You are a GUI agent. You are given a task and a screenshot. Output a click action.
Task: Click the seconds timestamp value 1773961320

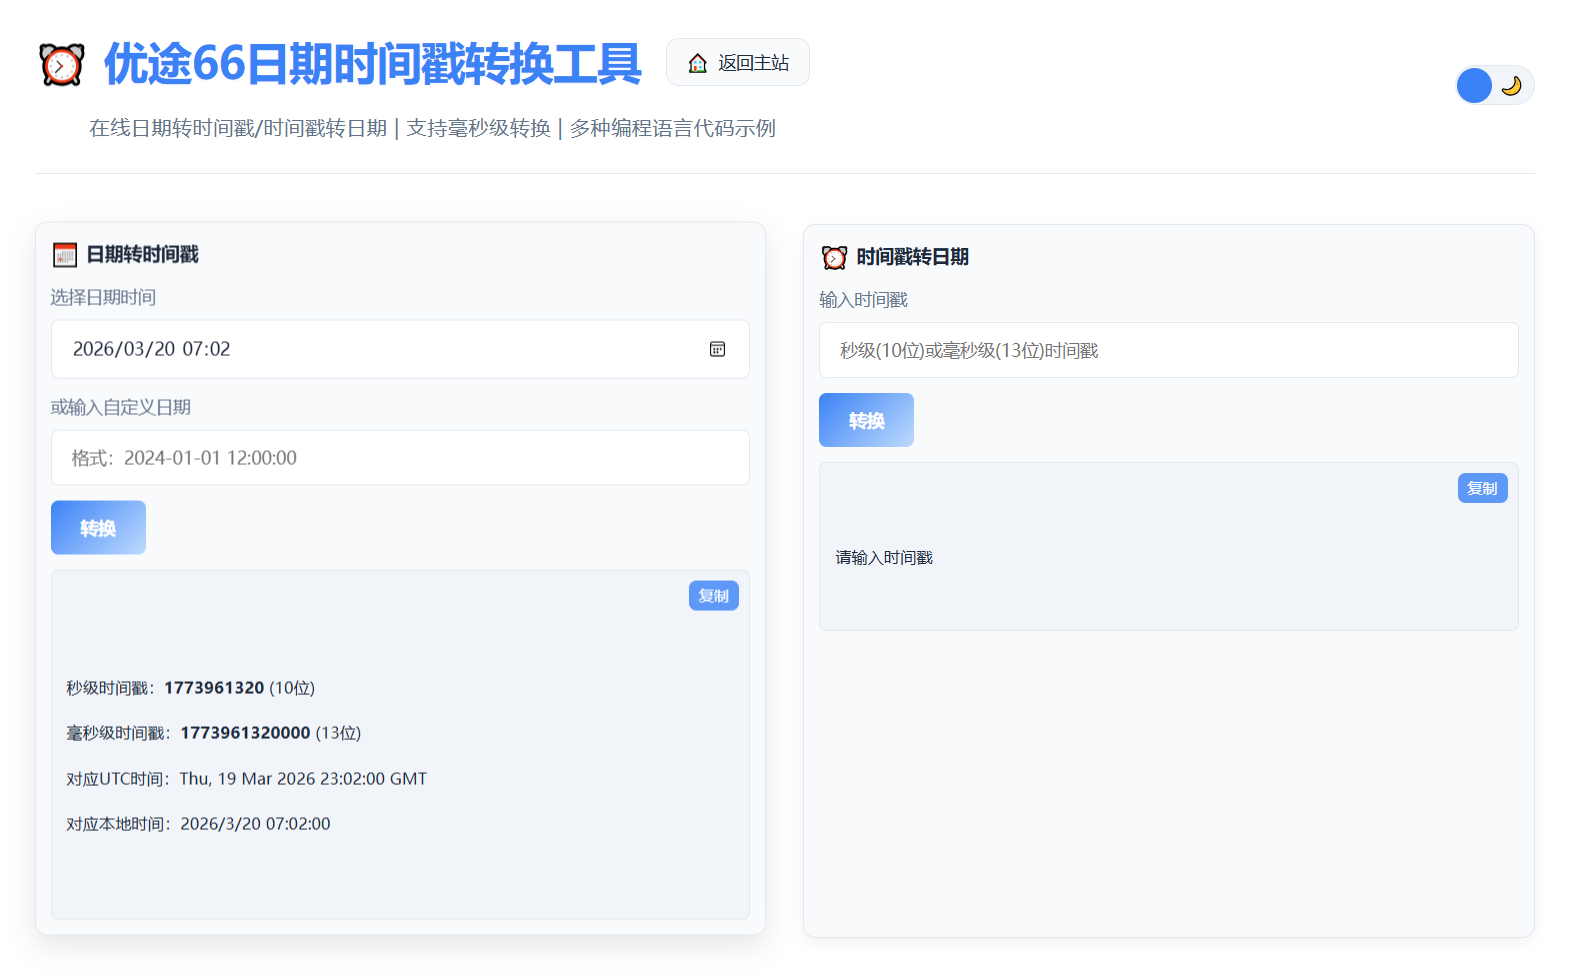pos(214,688)
